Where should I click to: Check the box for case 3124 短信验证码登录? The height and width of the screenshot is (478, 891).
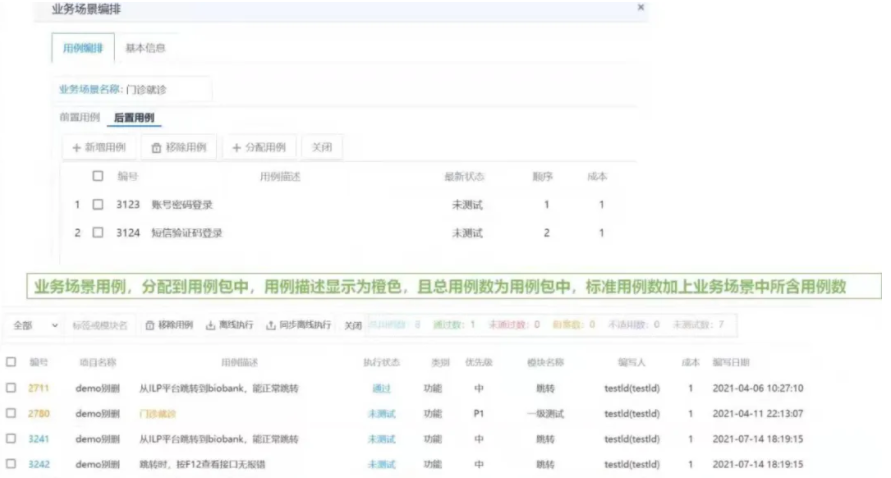(98, 233)
